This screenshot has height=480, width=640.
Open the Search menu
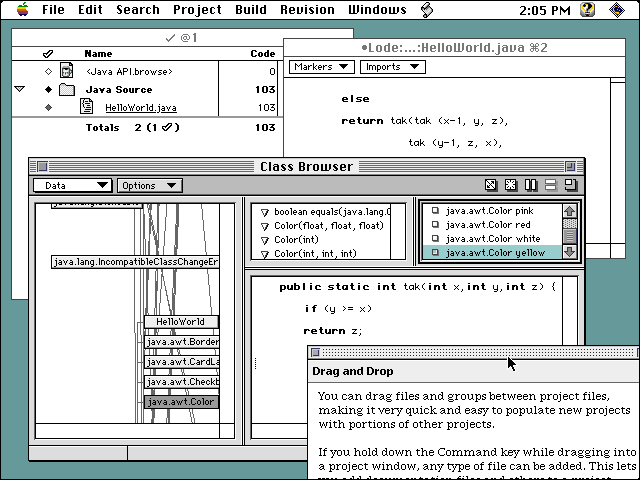click(x=138, y=9)
